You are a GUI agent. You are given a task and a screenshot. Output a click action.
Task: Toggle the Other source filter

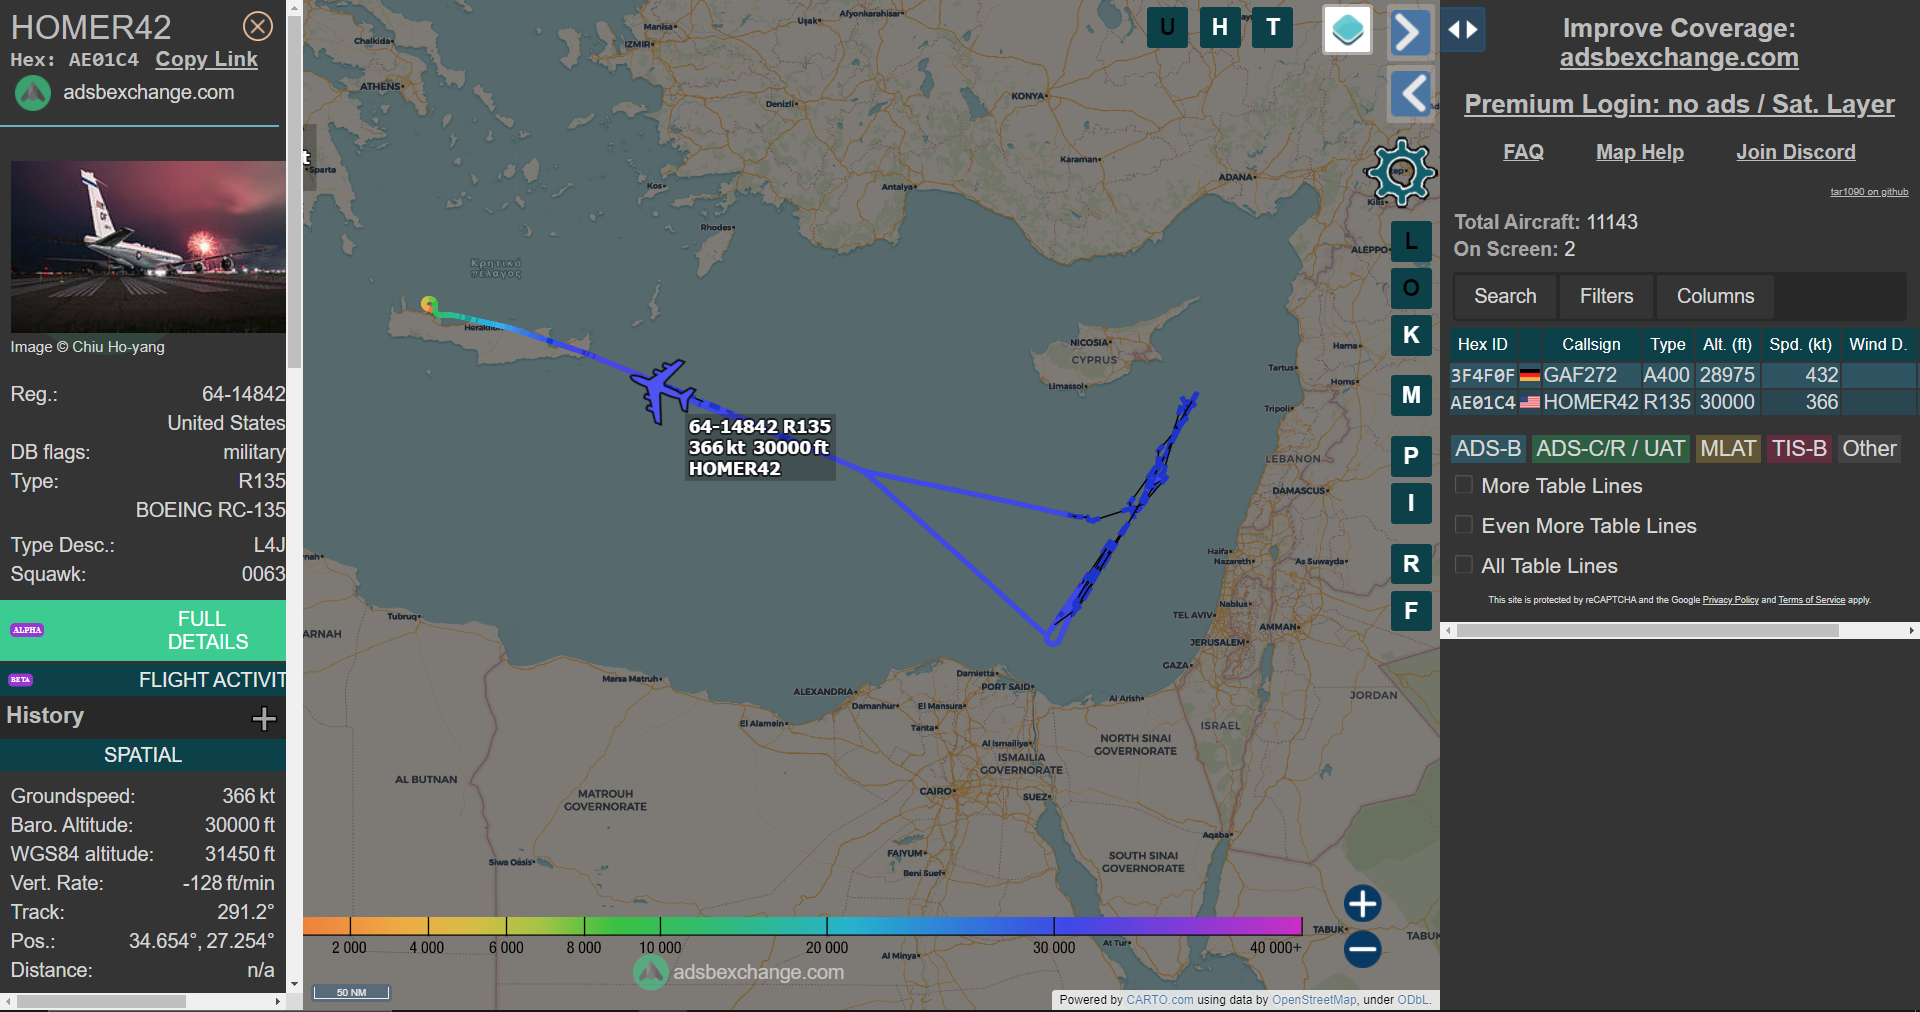[x=1869, y=449]
